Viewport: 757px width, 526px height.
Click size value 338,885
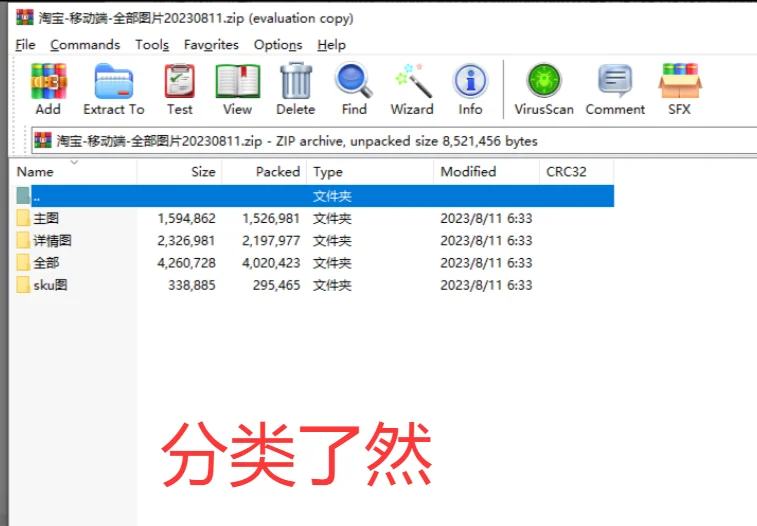[192, 285]
